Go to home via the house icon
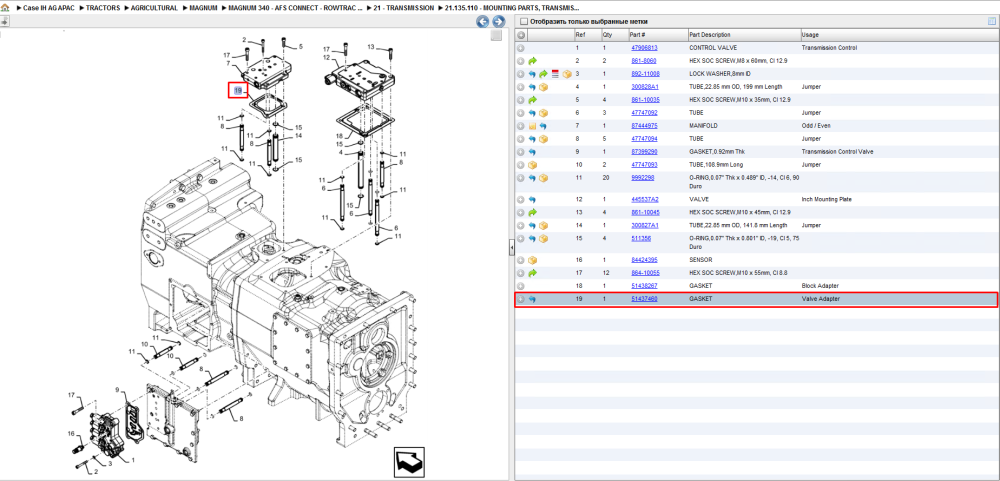Viewport: 1000px width, 481px height. pyautogui.click(x=5, y=8)
